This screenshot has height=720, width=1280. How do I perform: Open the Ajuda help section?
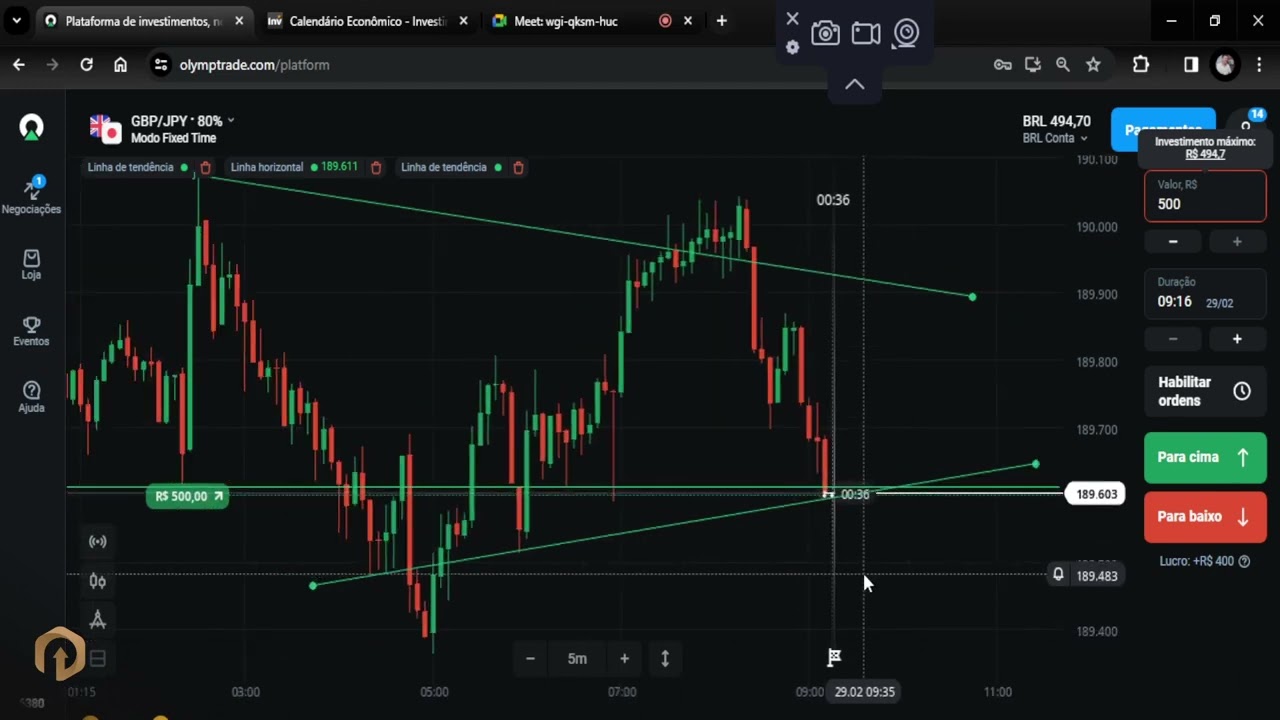(x=31, y=397)
